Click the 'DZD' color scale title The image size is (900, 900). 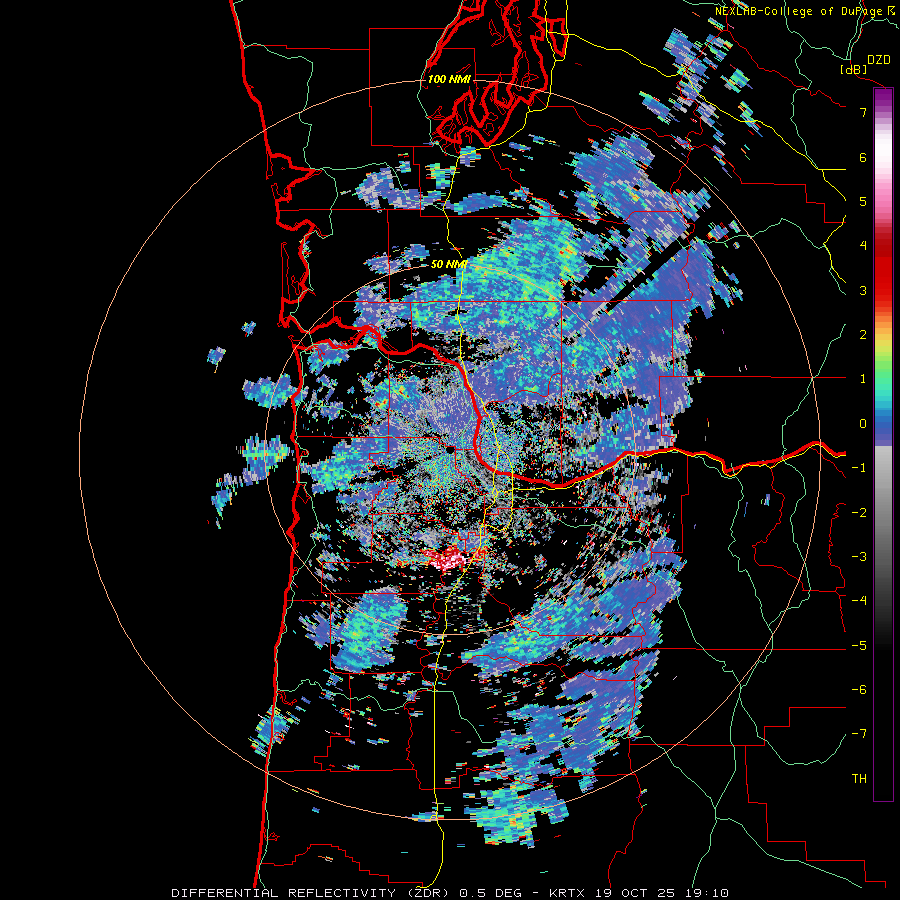pos(879,60)
